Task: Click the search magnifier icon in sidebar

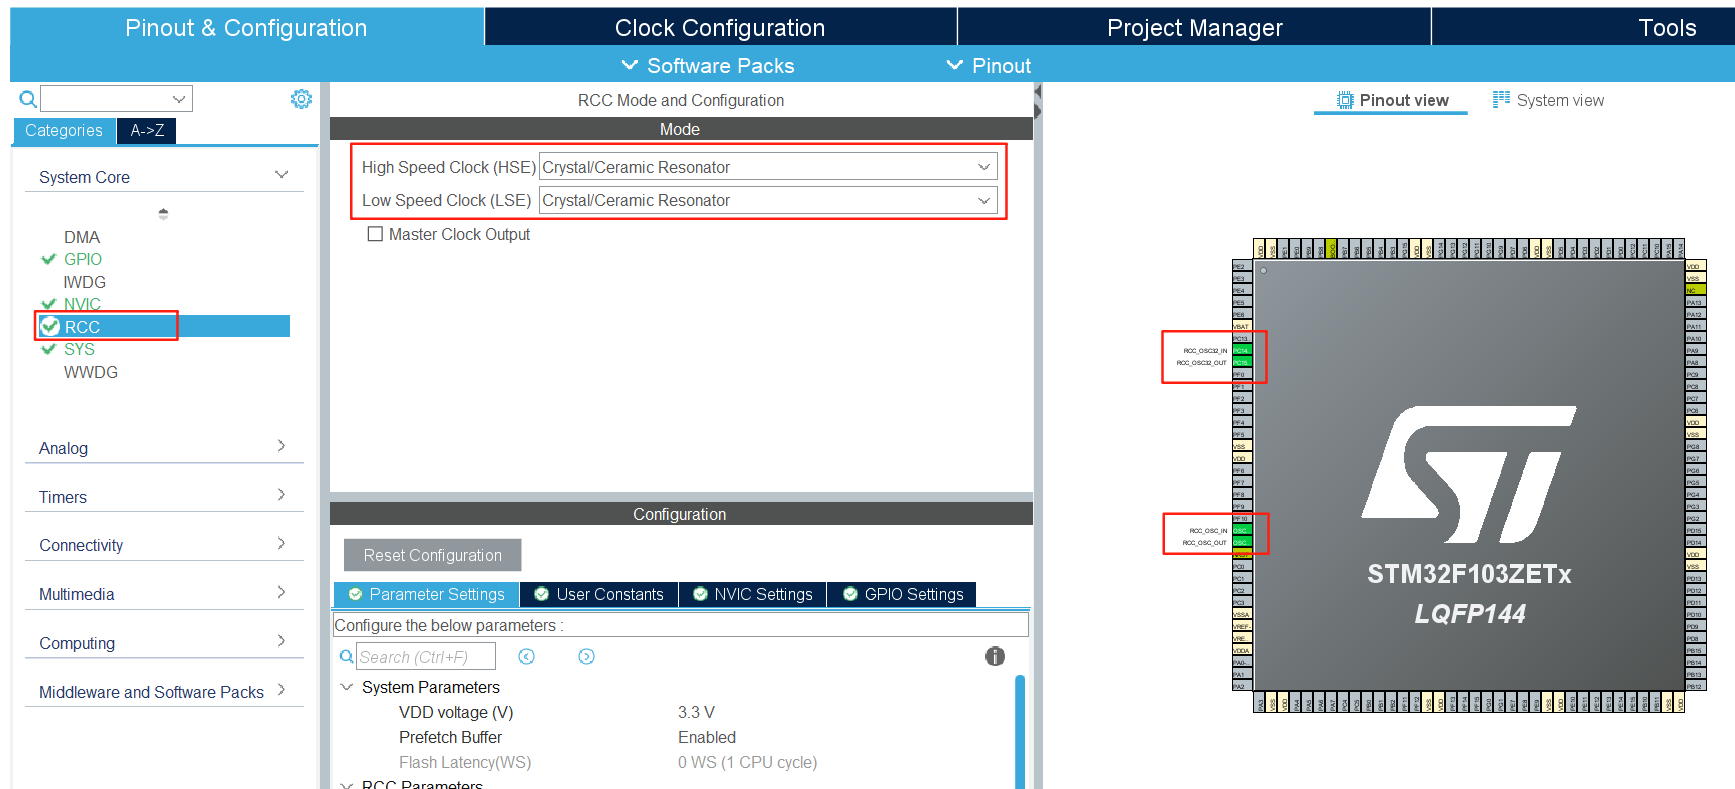Action: coord(28,99)
